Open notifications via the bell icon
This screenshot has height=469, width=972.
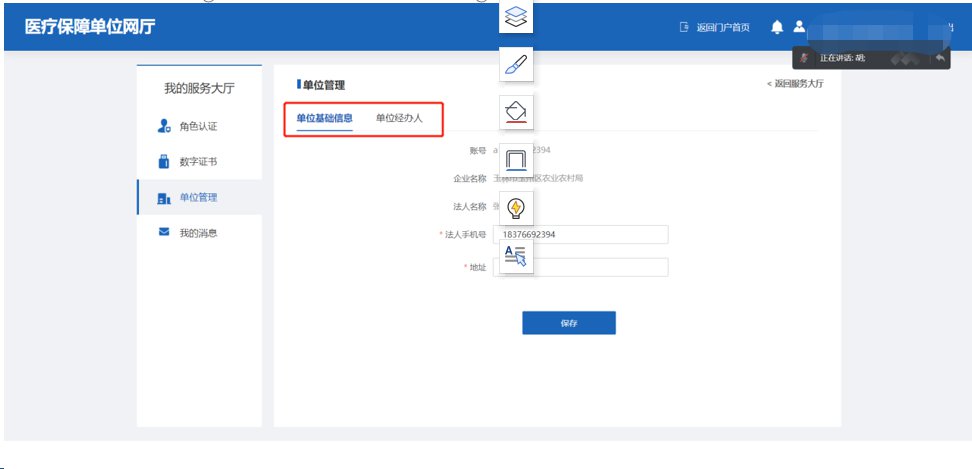point(777,27)
